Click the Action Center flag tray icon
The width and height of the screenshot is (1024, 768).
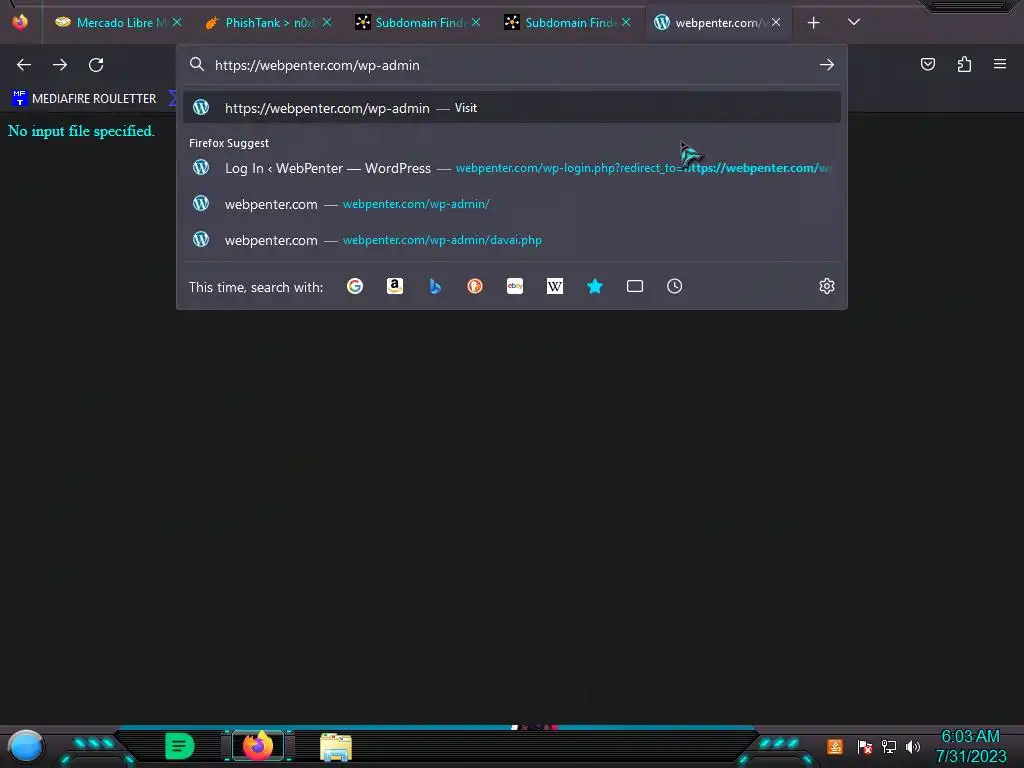(865, 746)
